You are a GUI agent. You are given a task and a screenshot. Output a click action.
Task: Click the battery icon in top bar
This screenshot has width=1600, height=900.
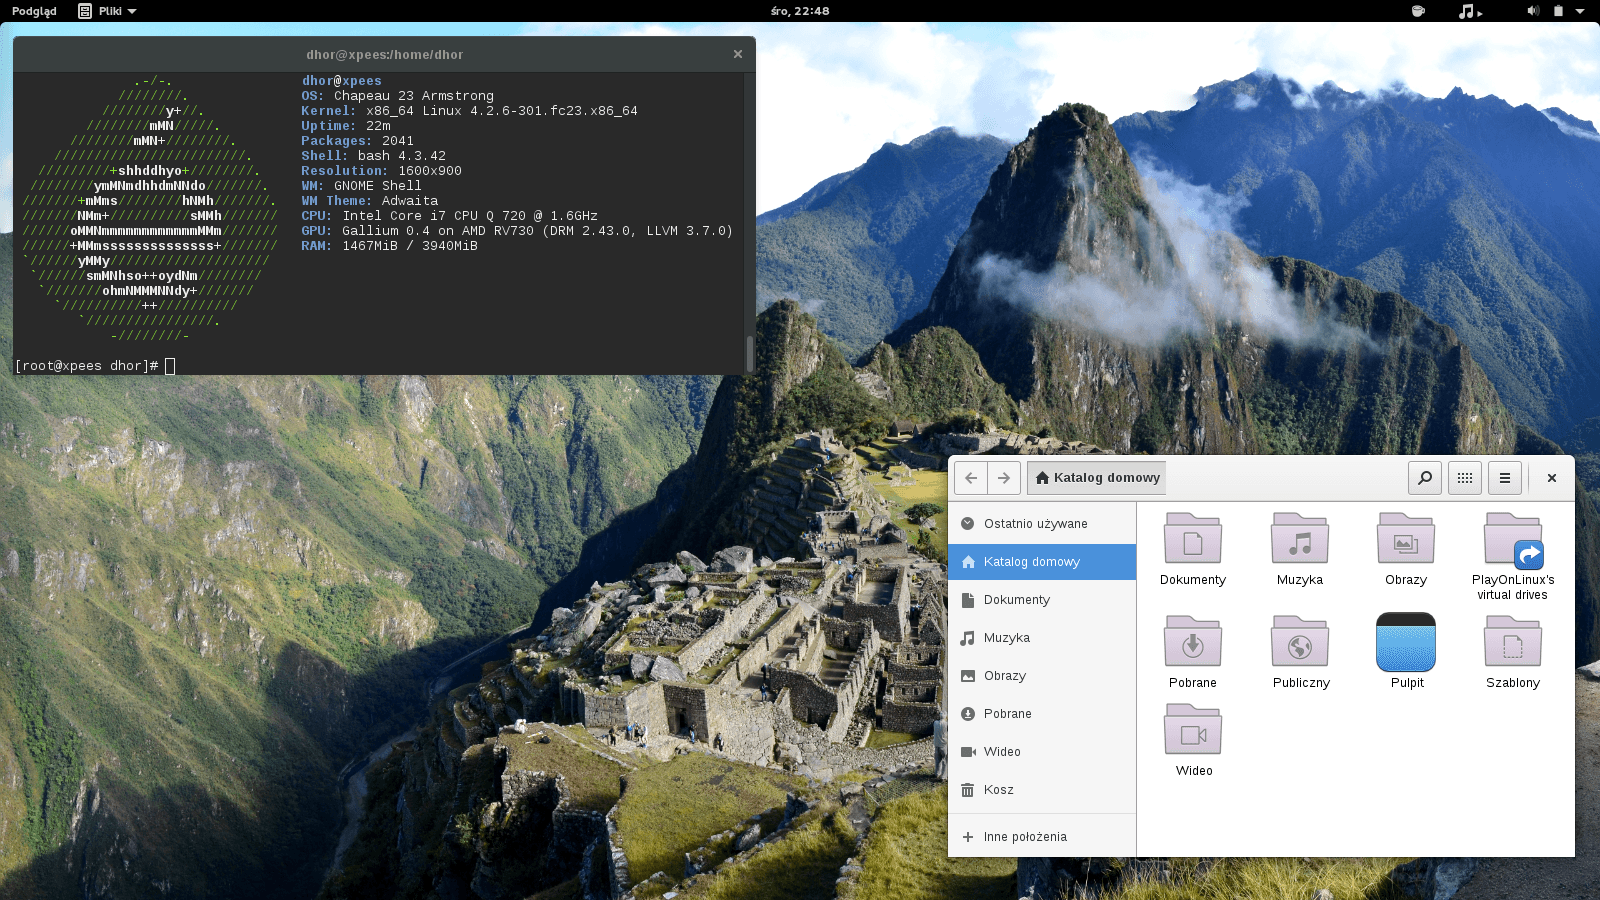[1558, 11]
